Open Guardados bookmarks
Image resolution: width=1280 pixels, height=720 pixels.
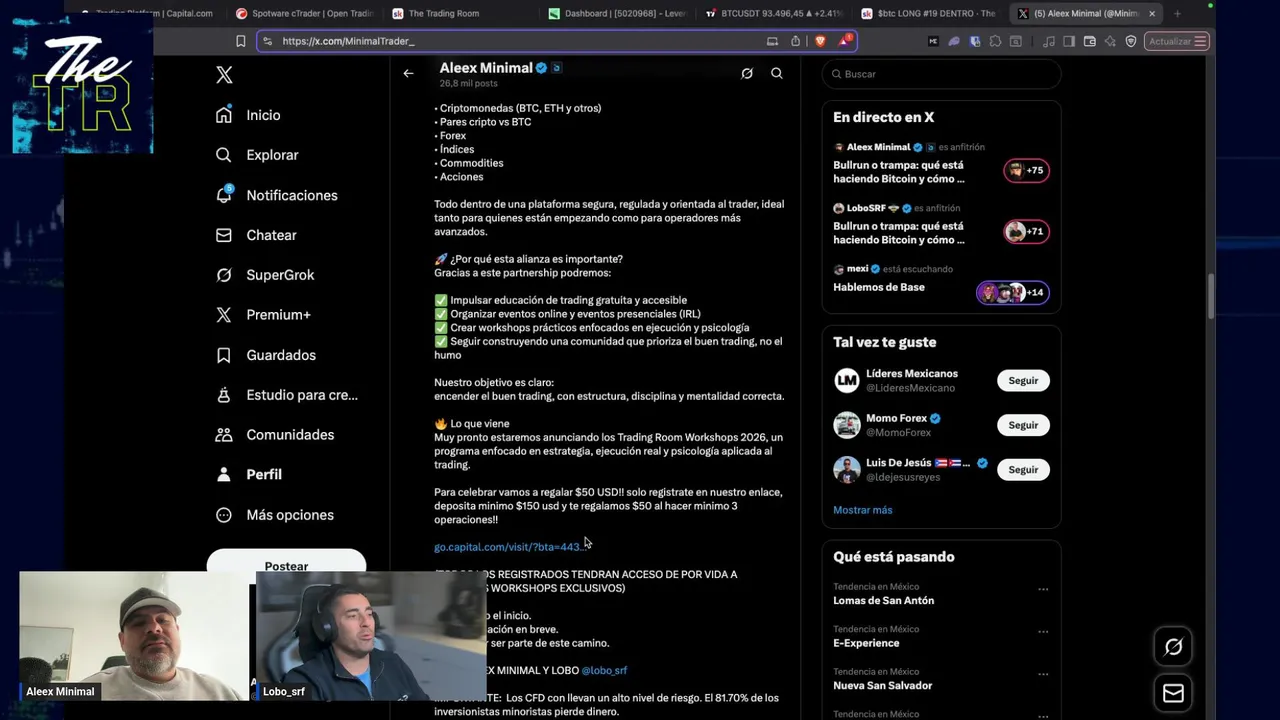pos(266,355)
